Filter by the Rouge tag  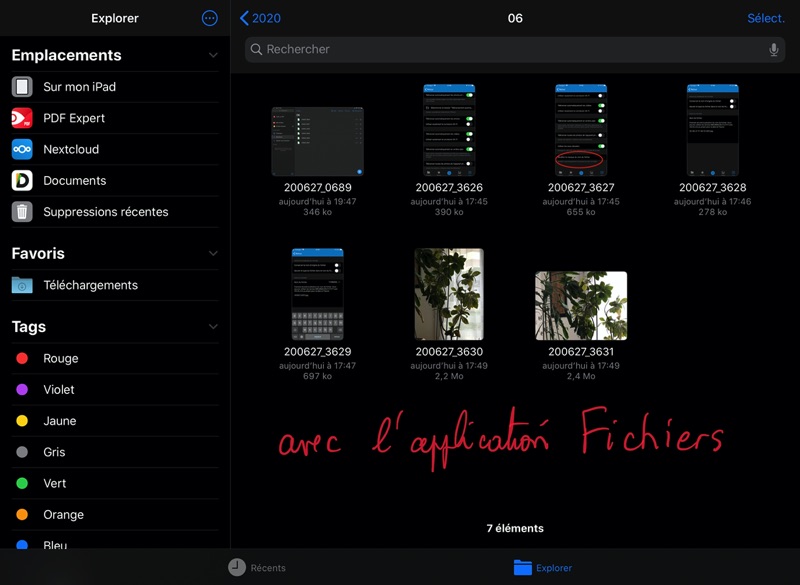[60, 358]
